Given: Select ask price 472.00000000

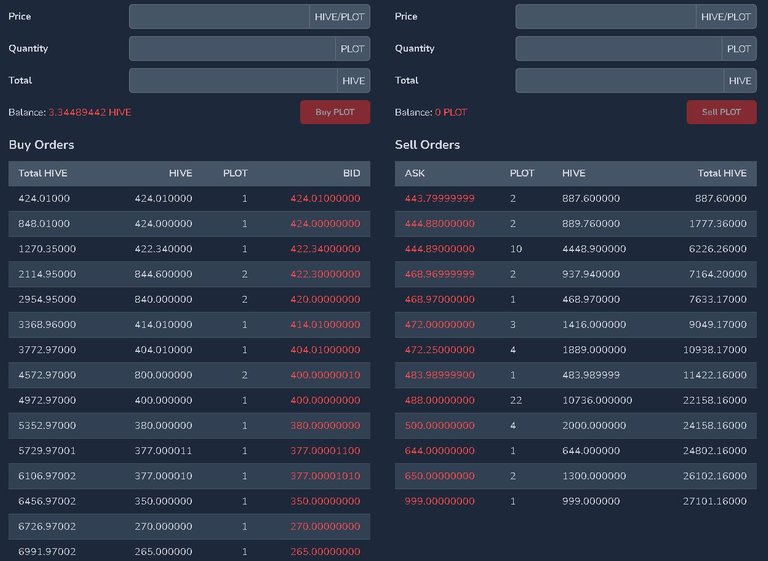Looking at the screenshot, I should click(440, 324).
